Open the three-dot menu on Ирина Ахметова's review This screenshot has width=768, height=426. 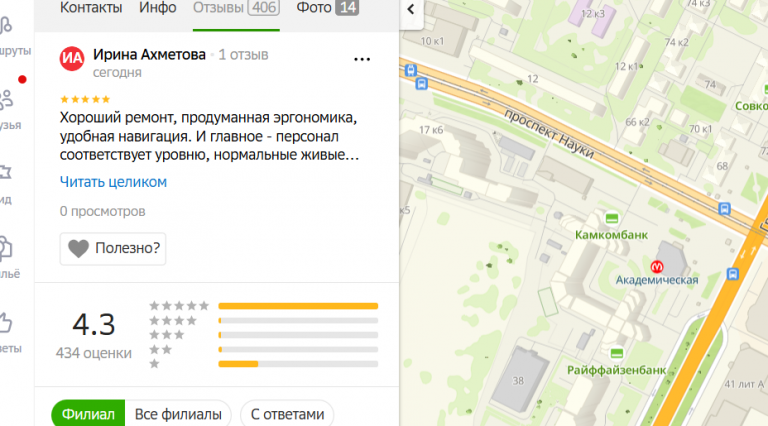[362, 59]
